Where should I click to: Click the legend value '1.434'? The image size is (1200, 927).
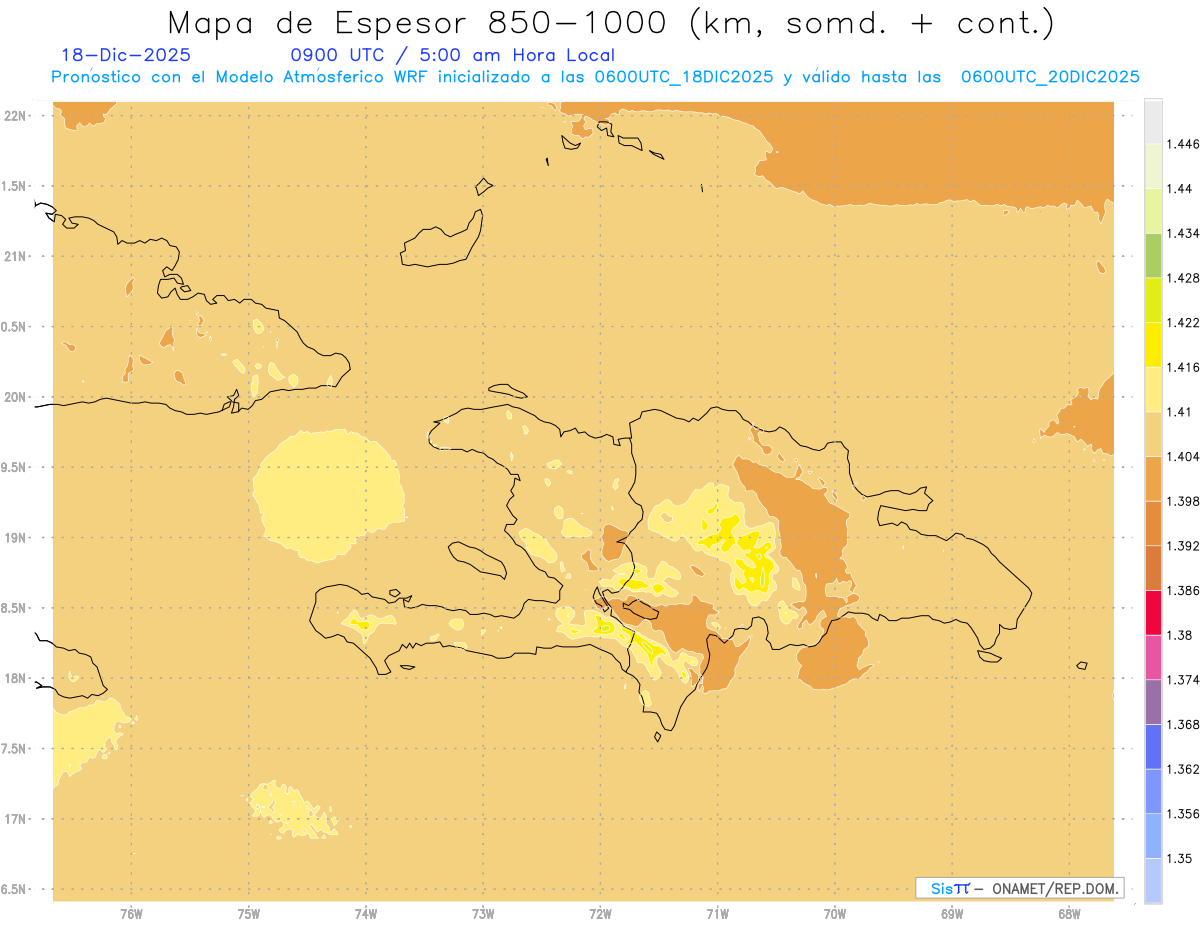(1184, 233)
